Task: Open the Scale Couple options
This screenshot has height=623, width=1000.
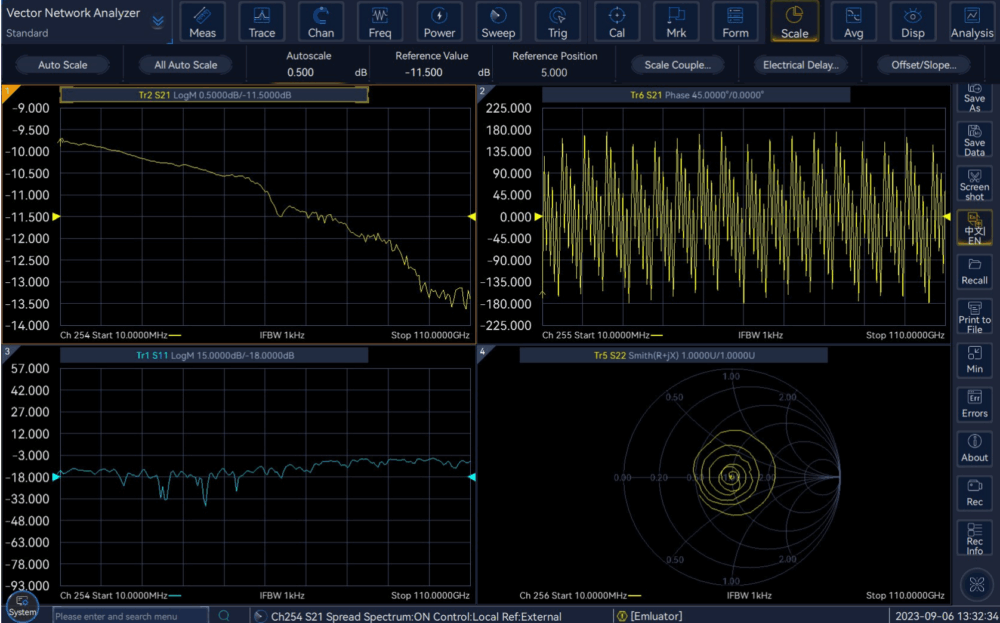Action: point(677,65)
